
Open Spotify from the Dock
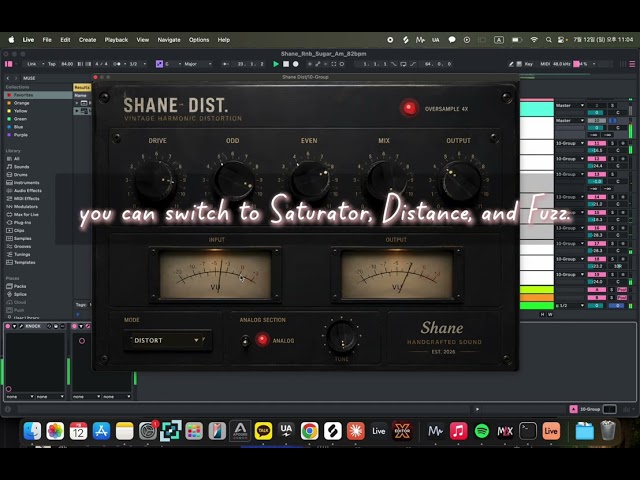click(482, 431)
